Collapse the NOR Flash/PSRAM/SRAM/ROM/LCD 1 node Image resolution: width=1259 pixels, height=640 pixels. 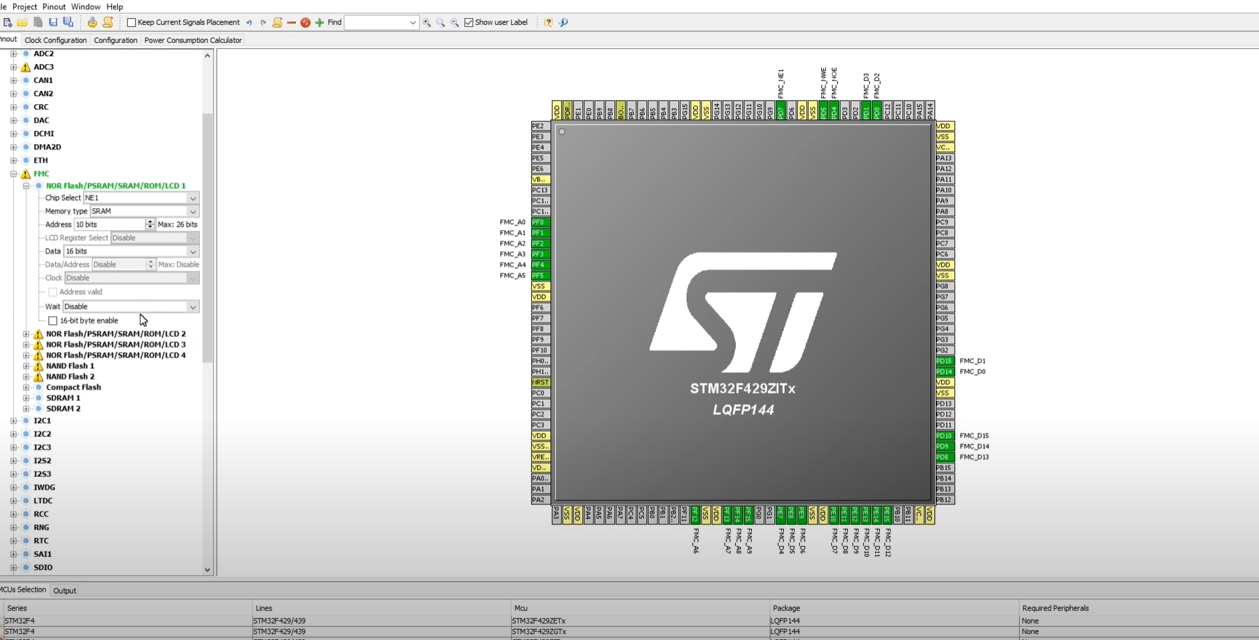point(24,185)
